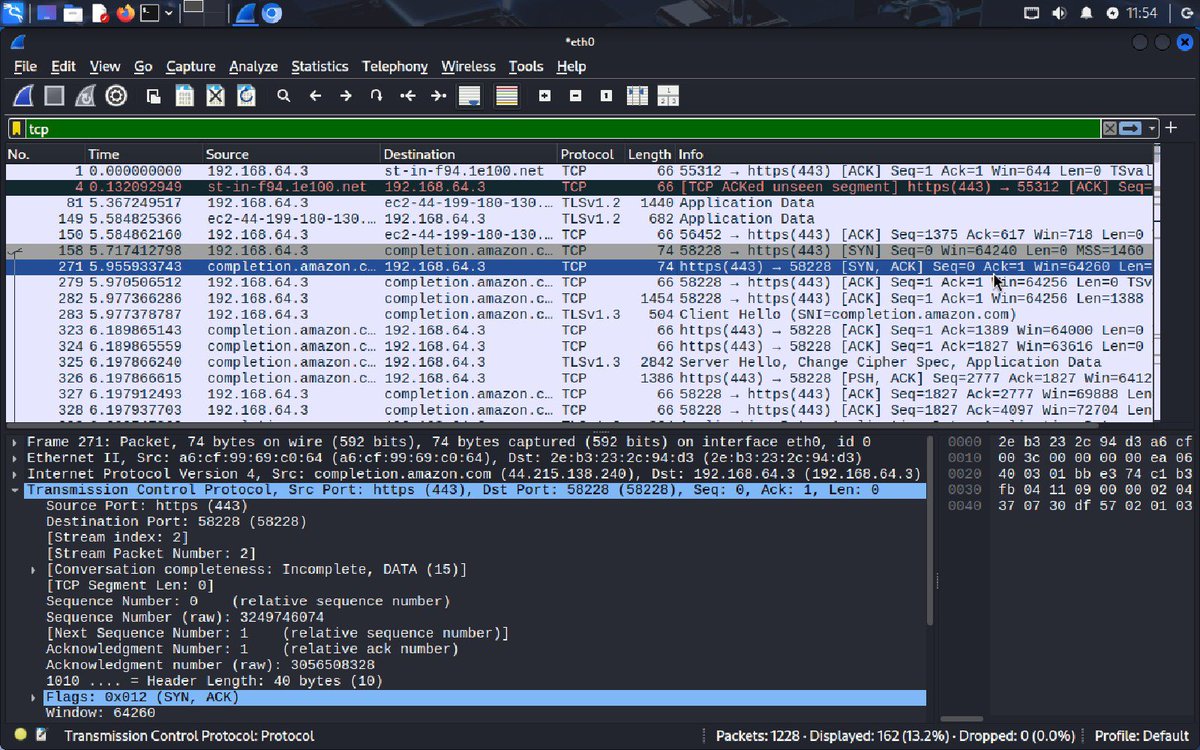The height and width of the screenshot is (750, 1200).
Task: Go to specified packet icon
Action: (x=377, y=96)
